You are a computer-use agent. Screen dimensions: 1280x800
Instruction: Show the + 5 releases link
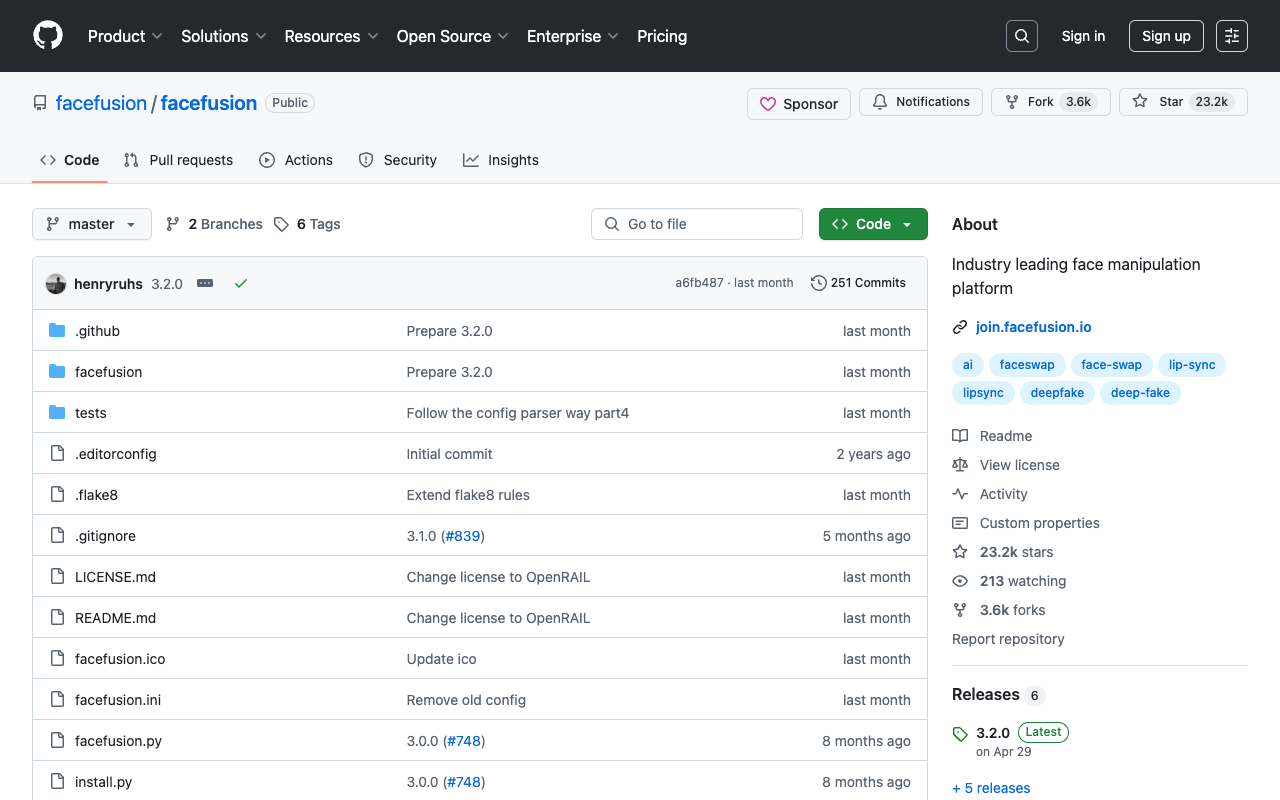pyautogui.click(x=991, y=788)
